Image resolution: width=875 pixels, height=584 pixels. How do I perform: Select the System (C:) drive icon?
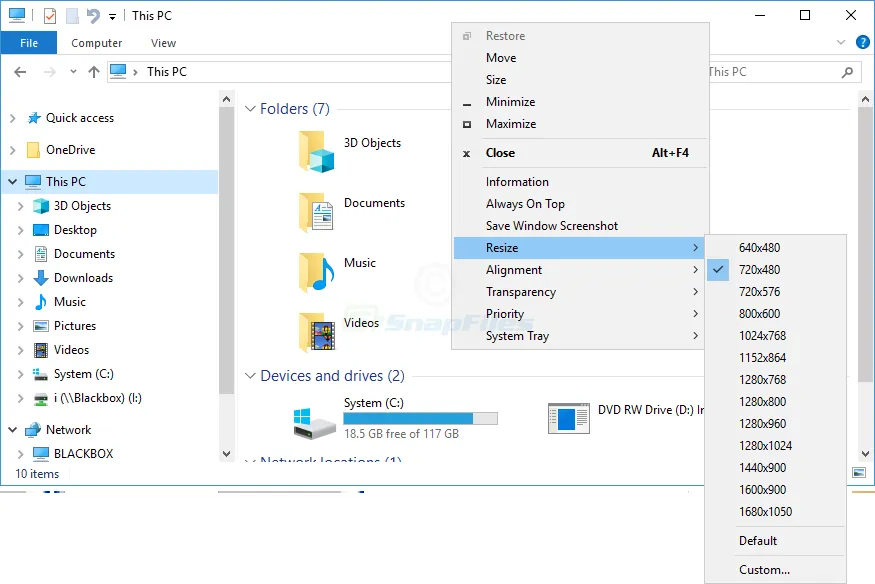coord(314,423)
